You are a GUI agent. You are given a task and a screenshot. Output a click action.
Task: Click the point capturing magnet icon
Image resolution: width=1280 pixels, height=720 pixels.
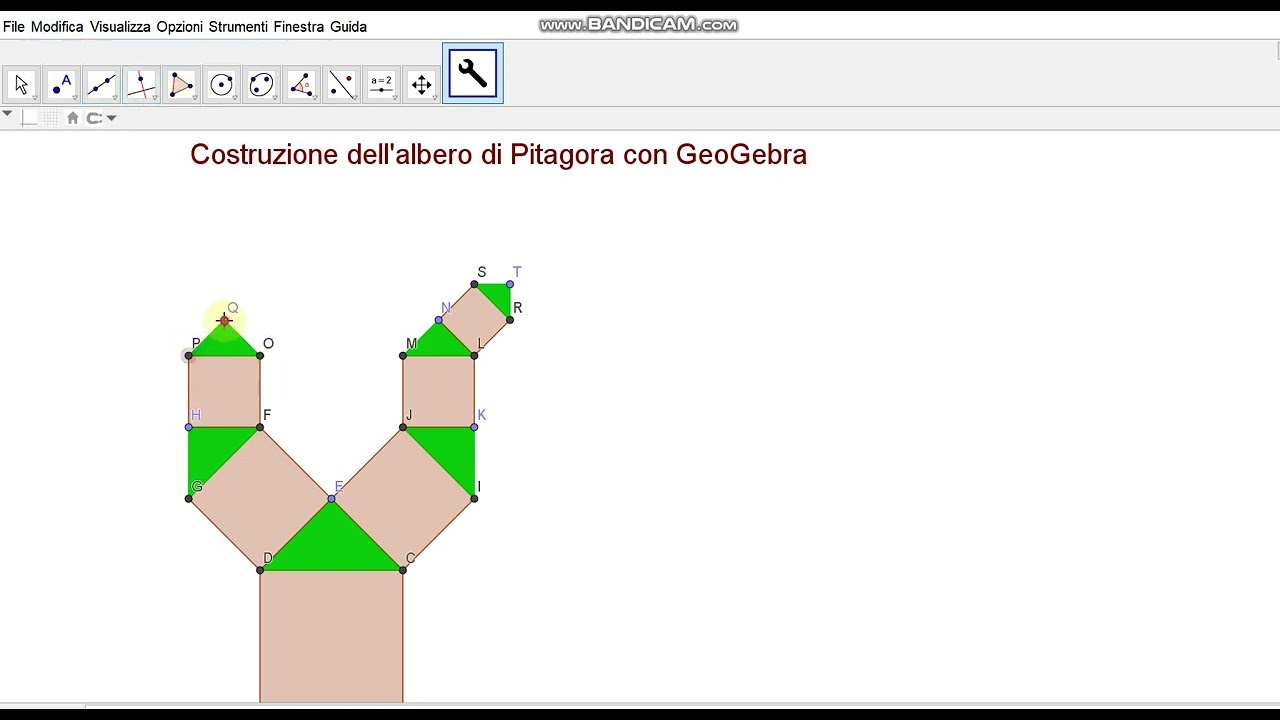94,118
